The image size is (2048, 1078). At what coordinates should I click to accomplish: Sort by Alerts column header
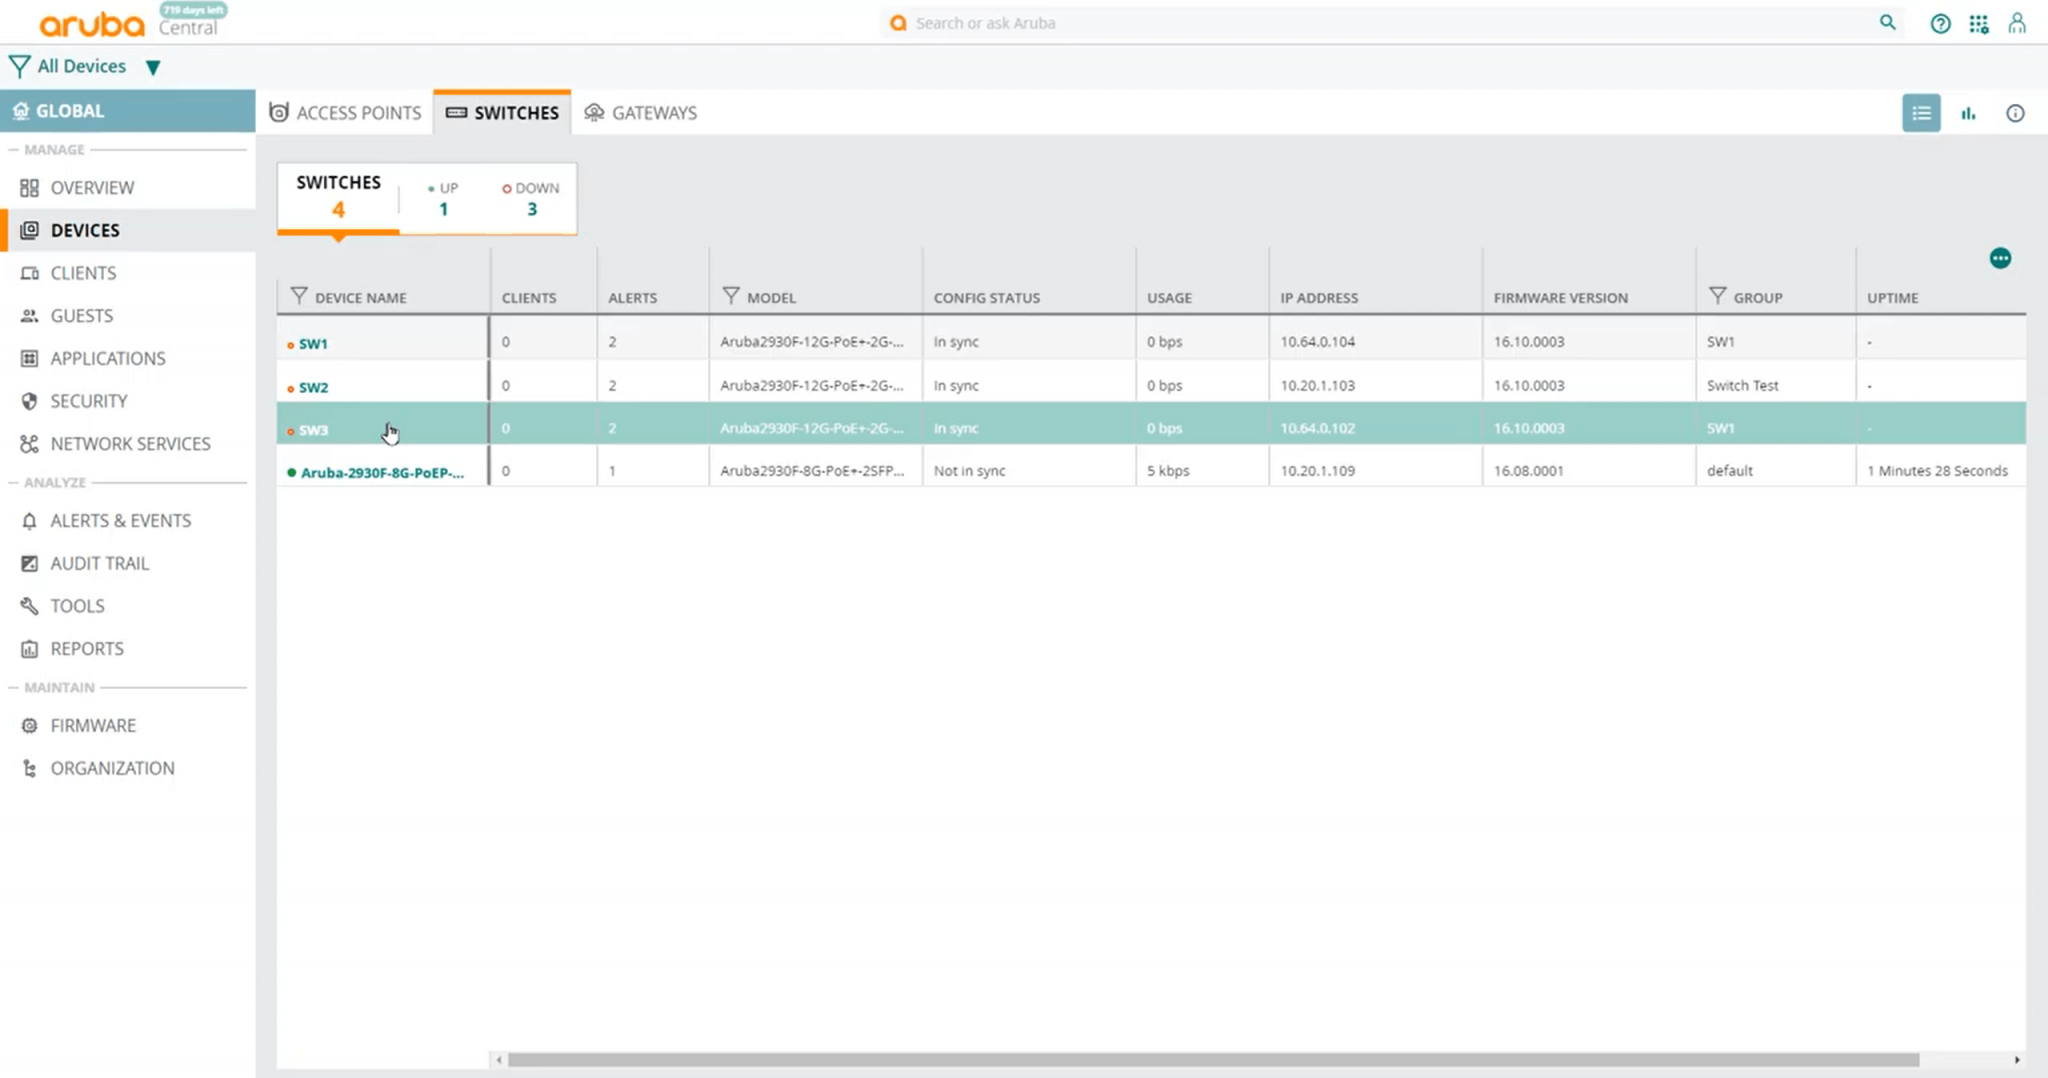632,298
